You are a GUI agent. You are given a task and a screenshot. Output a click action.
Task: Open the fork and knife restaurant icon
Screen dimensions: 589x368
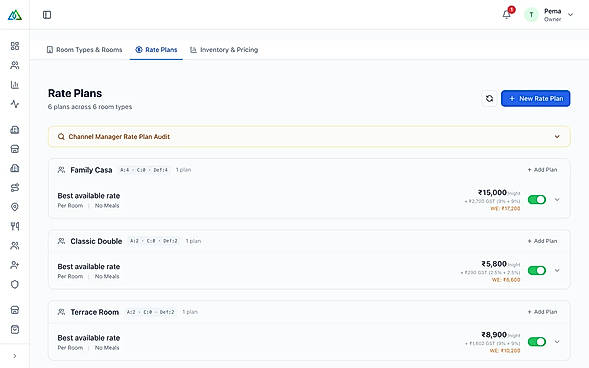pos(15,226)
